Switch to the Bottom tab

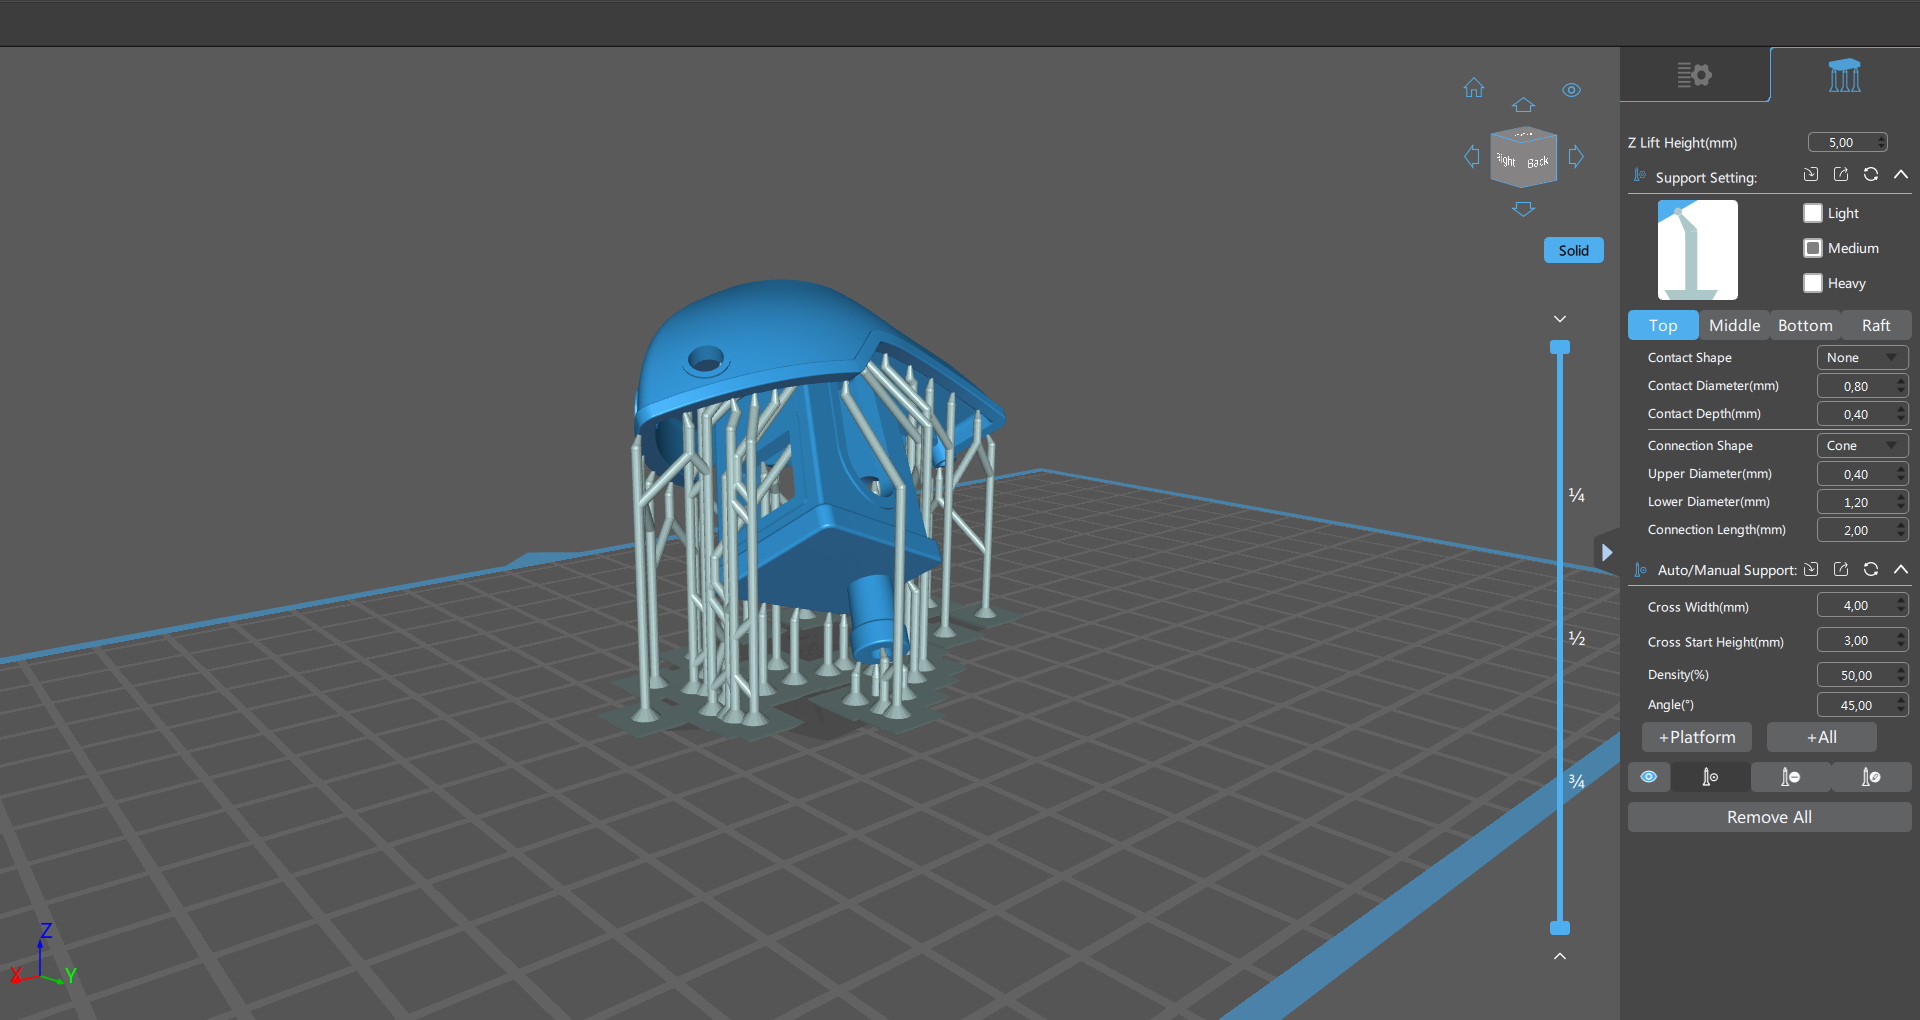pyautogui.click(x=1806, y=325)
